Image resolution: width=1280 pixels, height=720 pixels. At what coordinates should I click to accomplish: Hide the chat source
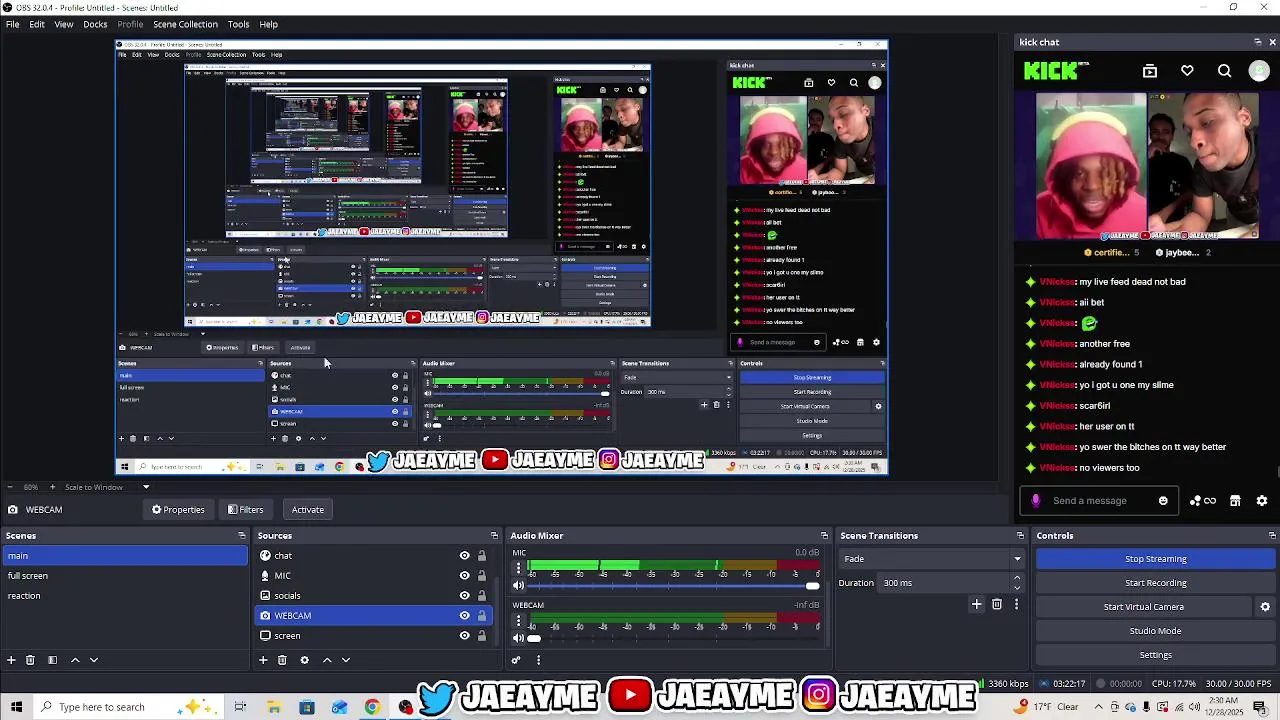[464, 556]
